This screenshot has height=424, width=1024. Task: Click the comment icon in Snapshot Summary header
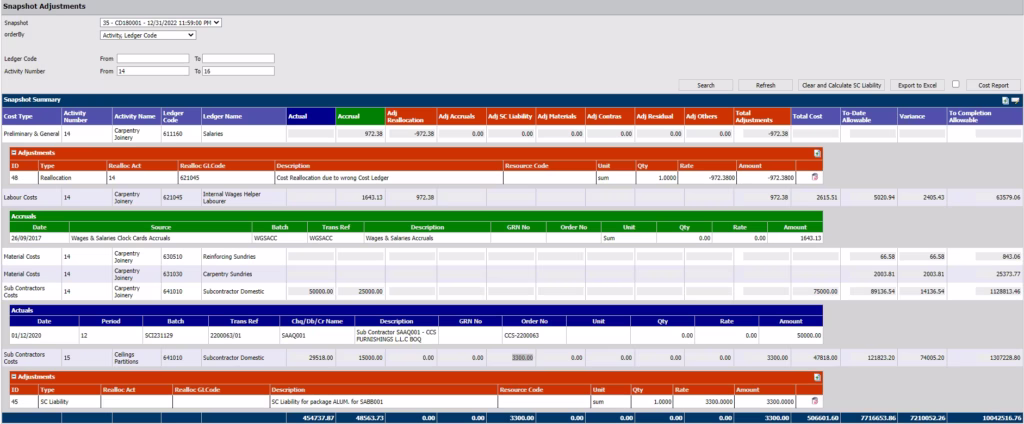tap(1015, 100)
